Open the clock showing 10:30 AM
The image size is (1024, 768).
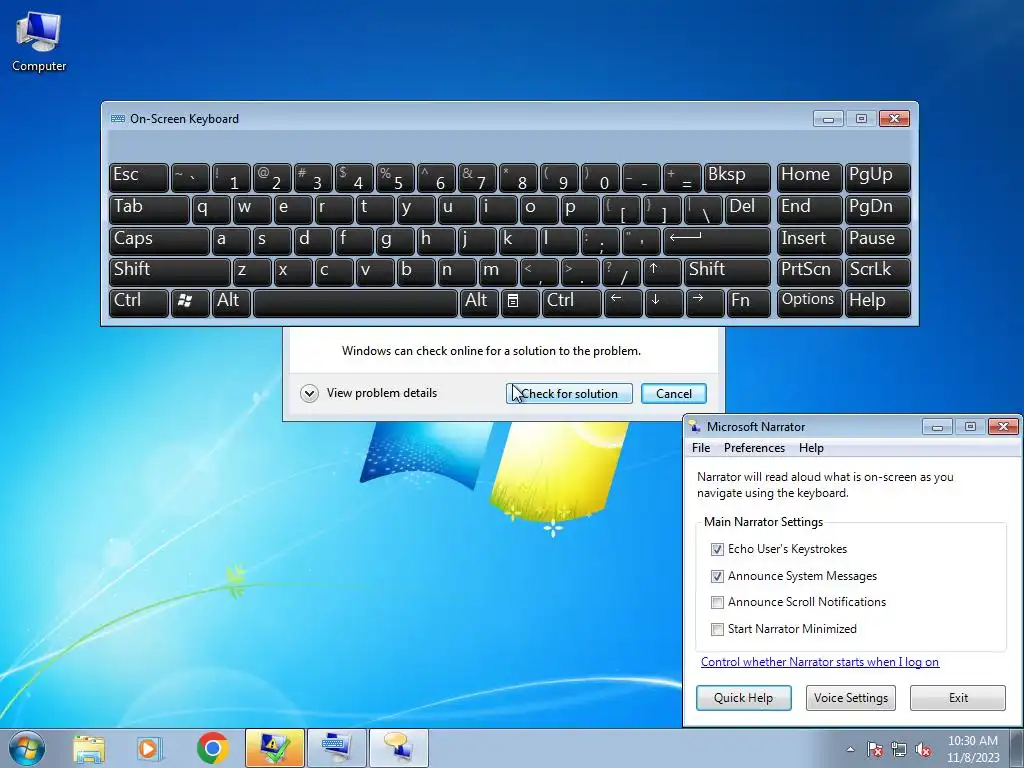point(973,748)
